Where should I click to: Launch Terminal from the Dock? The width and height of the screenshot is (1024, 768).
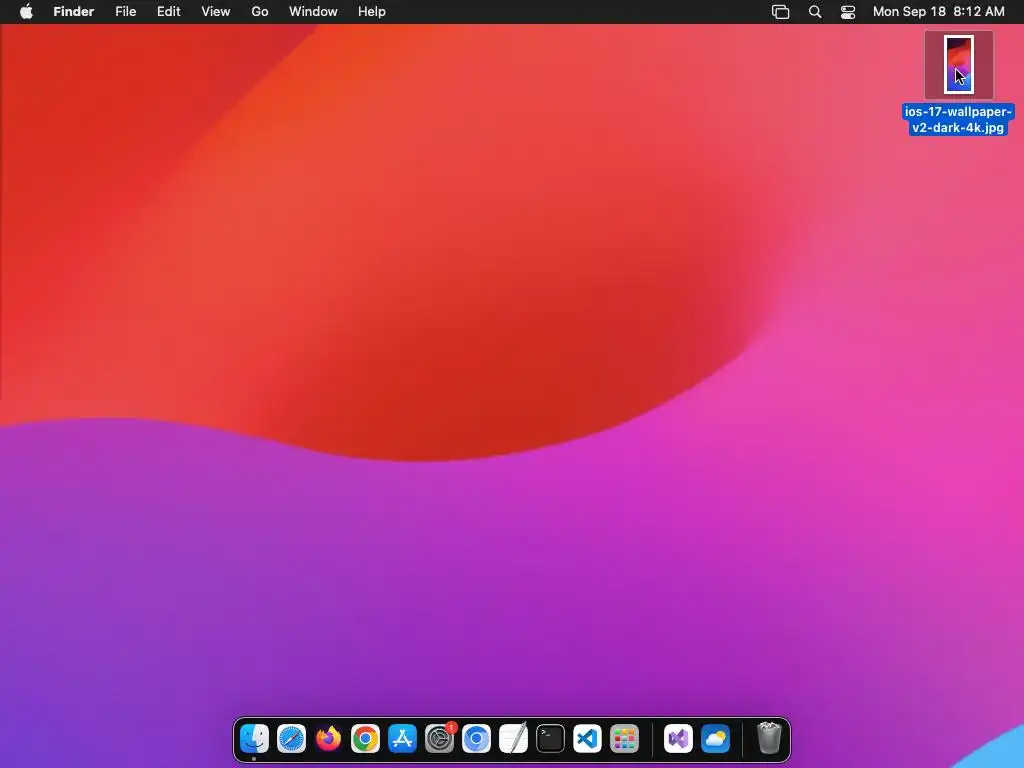click(551, 739)
